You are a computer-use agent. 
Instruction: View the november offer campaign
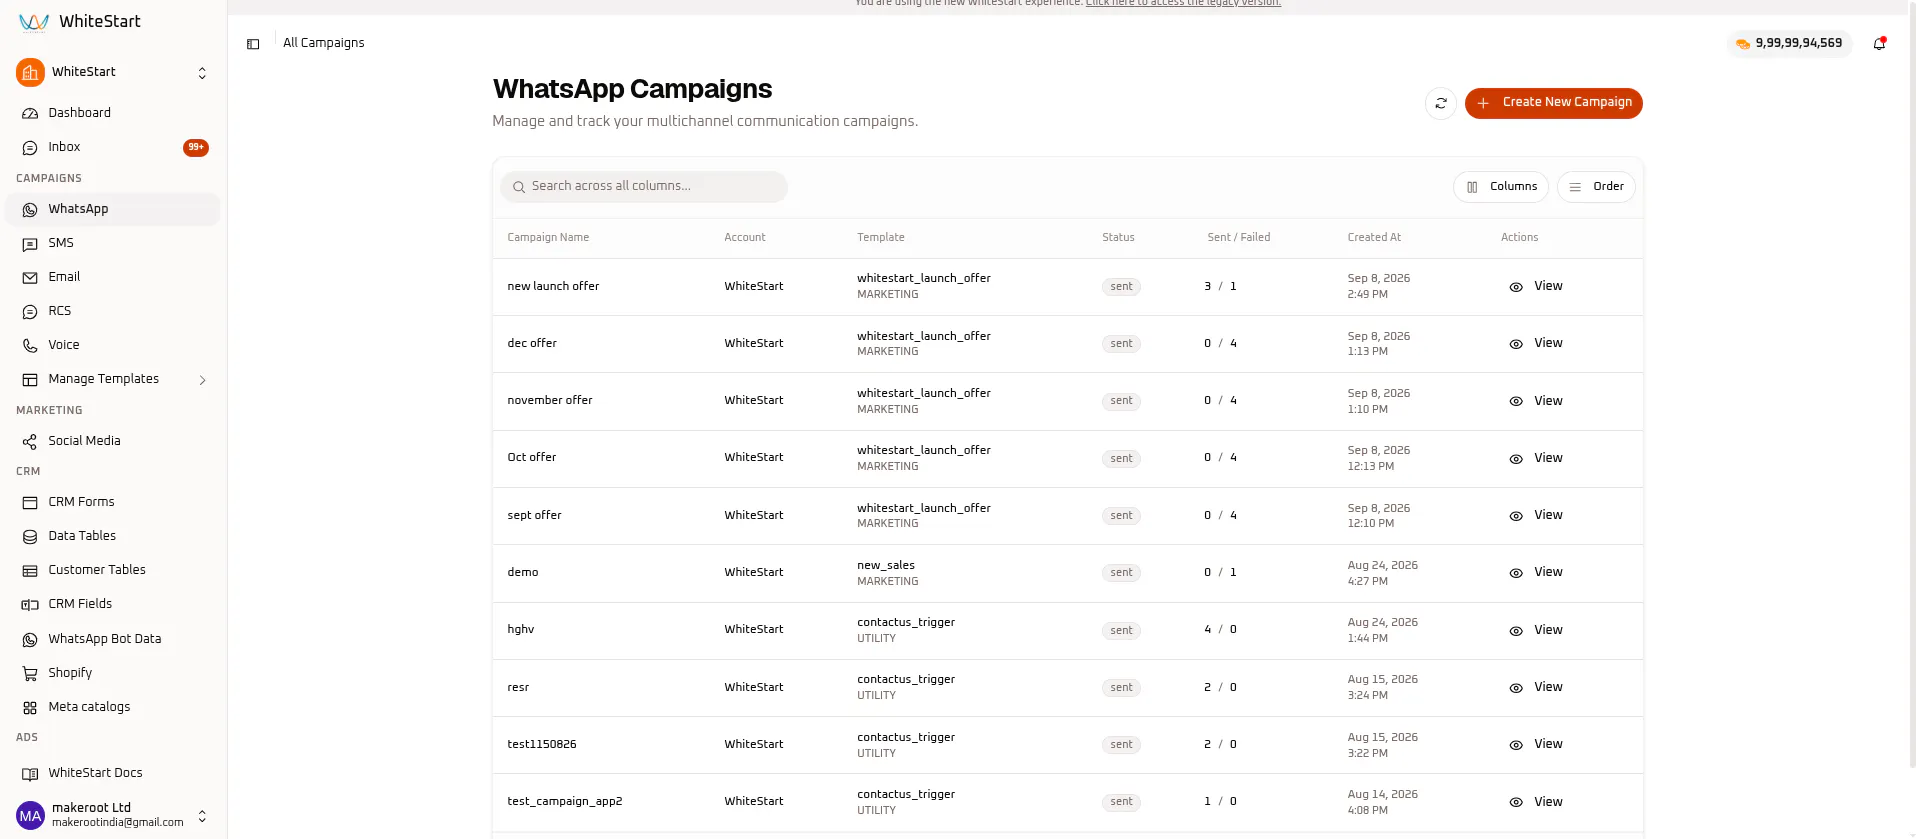1536,401
